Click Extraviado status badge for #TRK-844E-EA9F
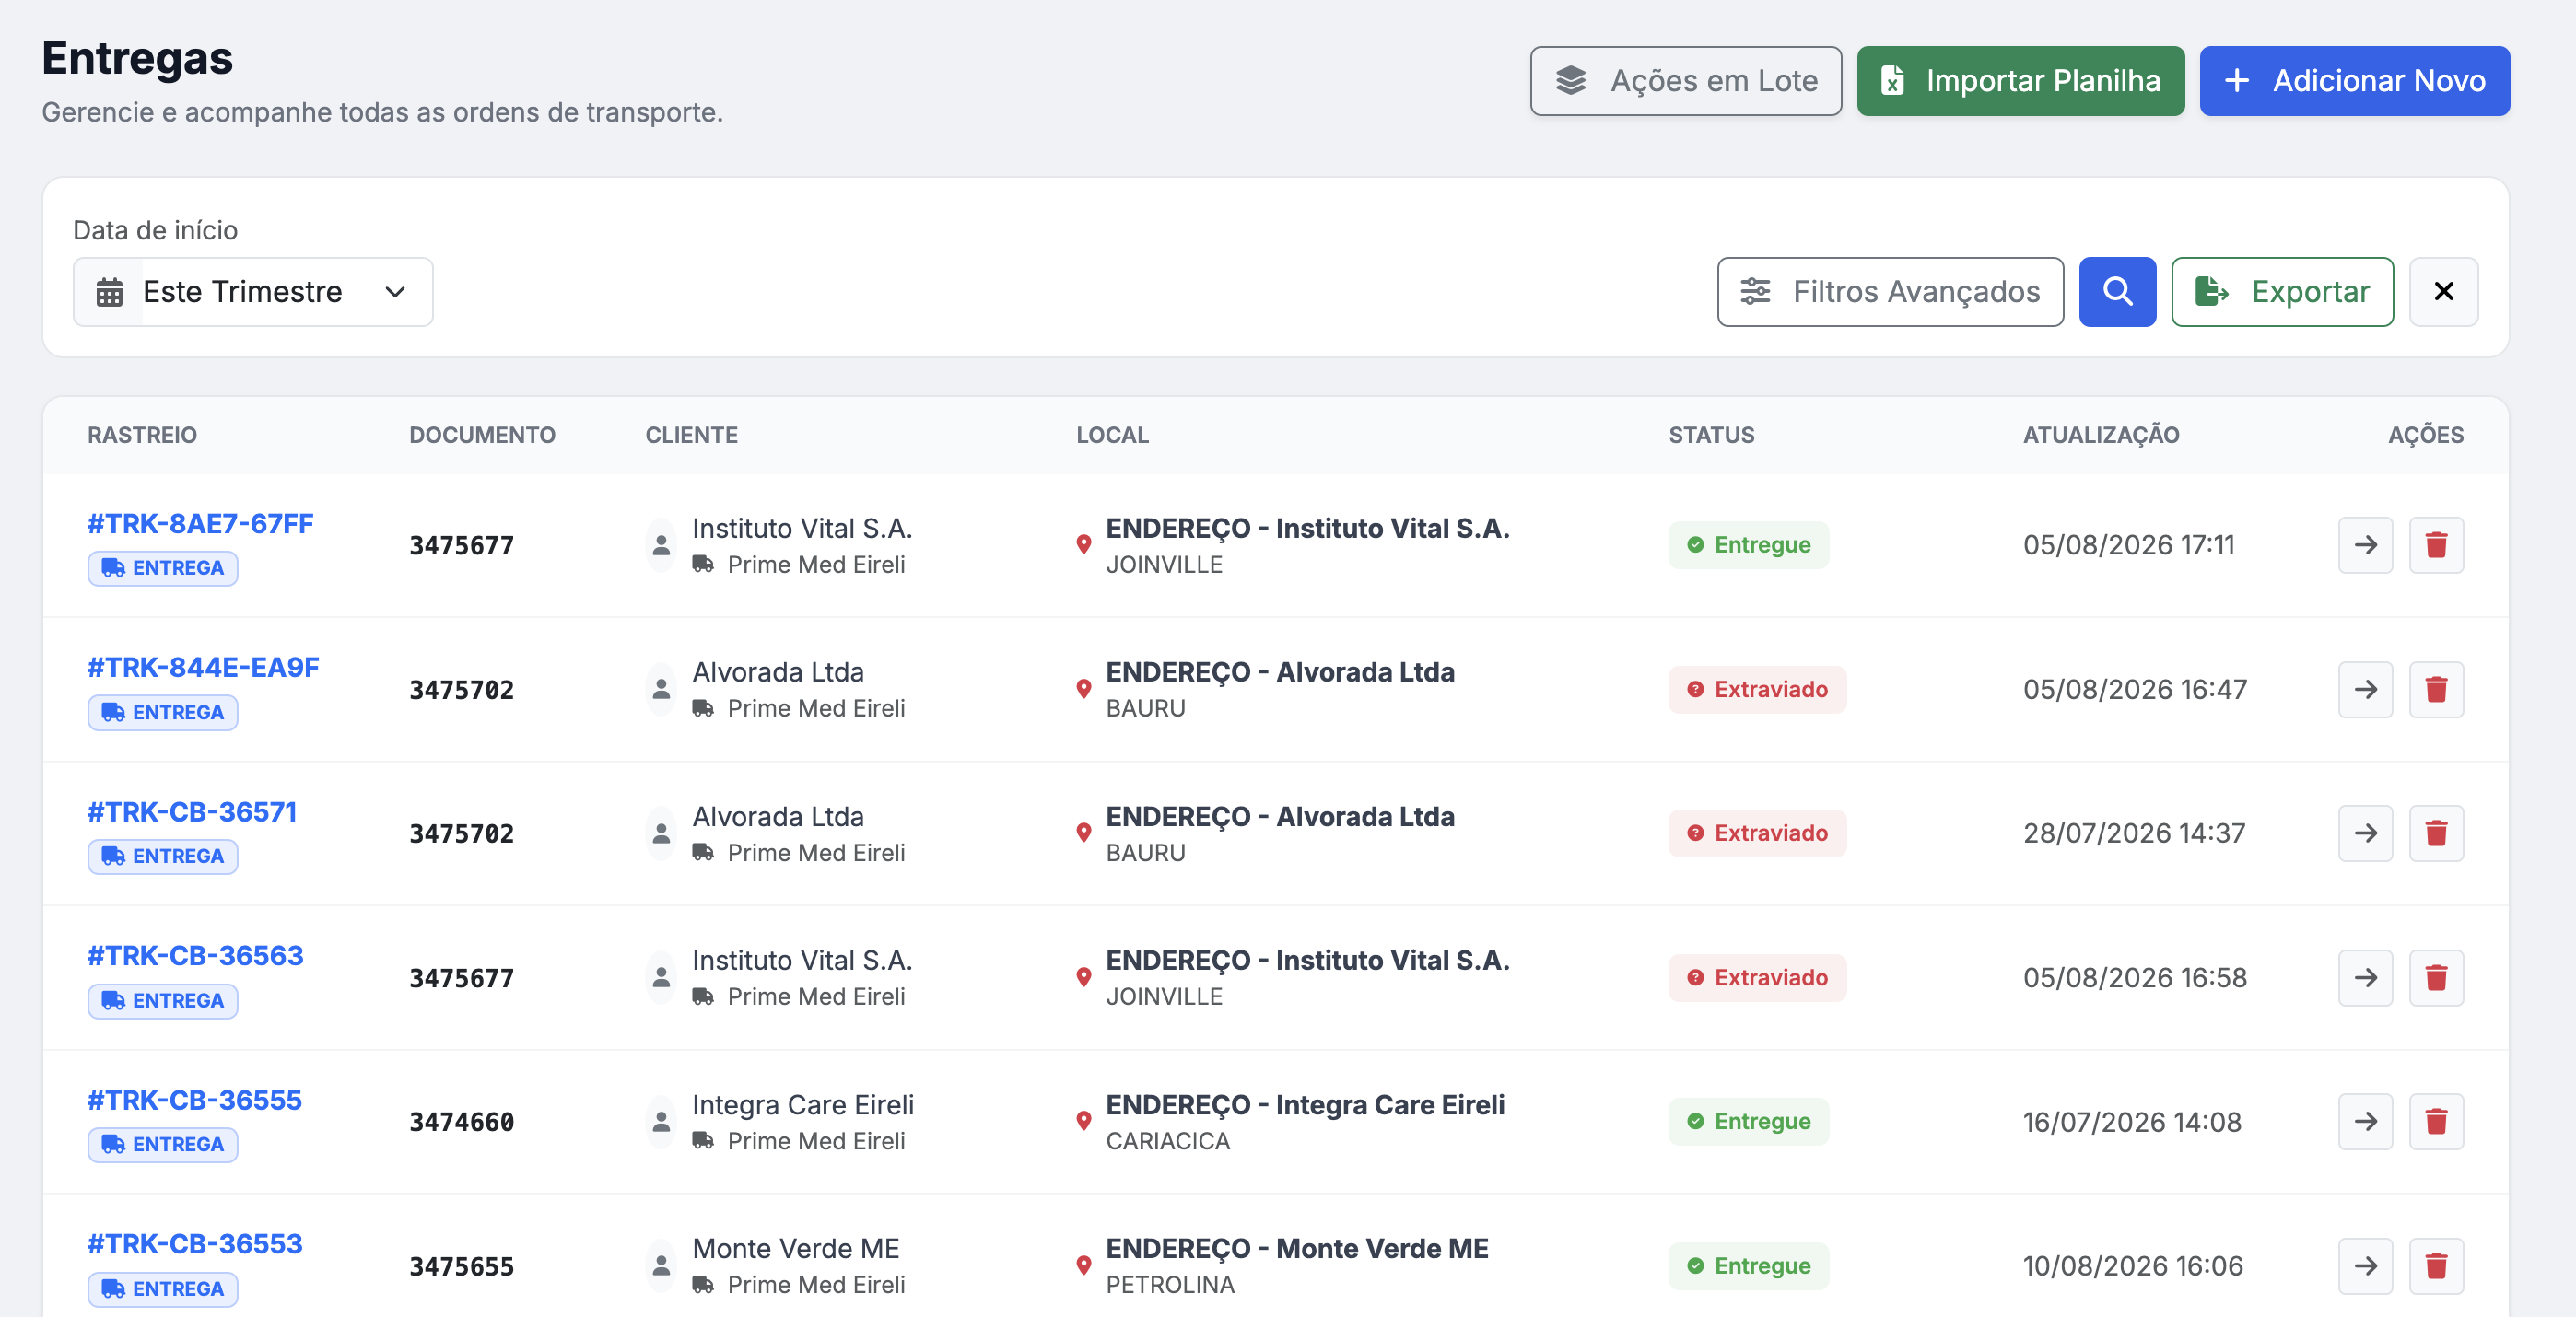The image size is (2576, 1317). [1757, 689]
